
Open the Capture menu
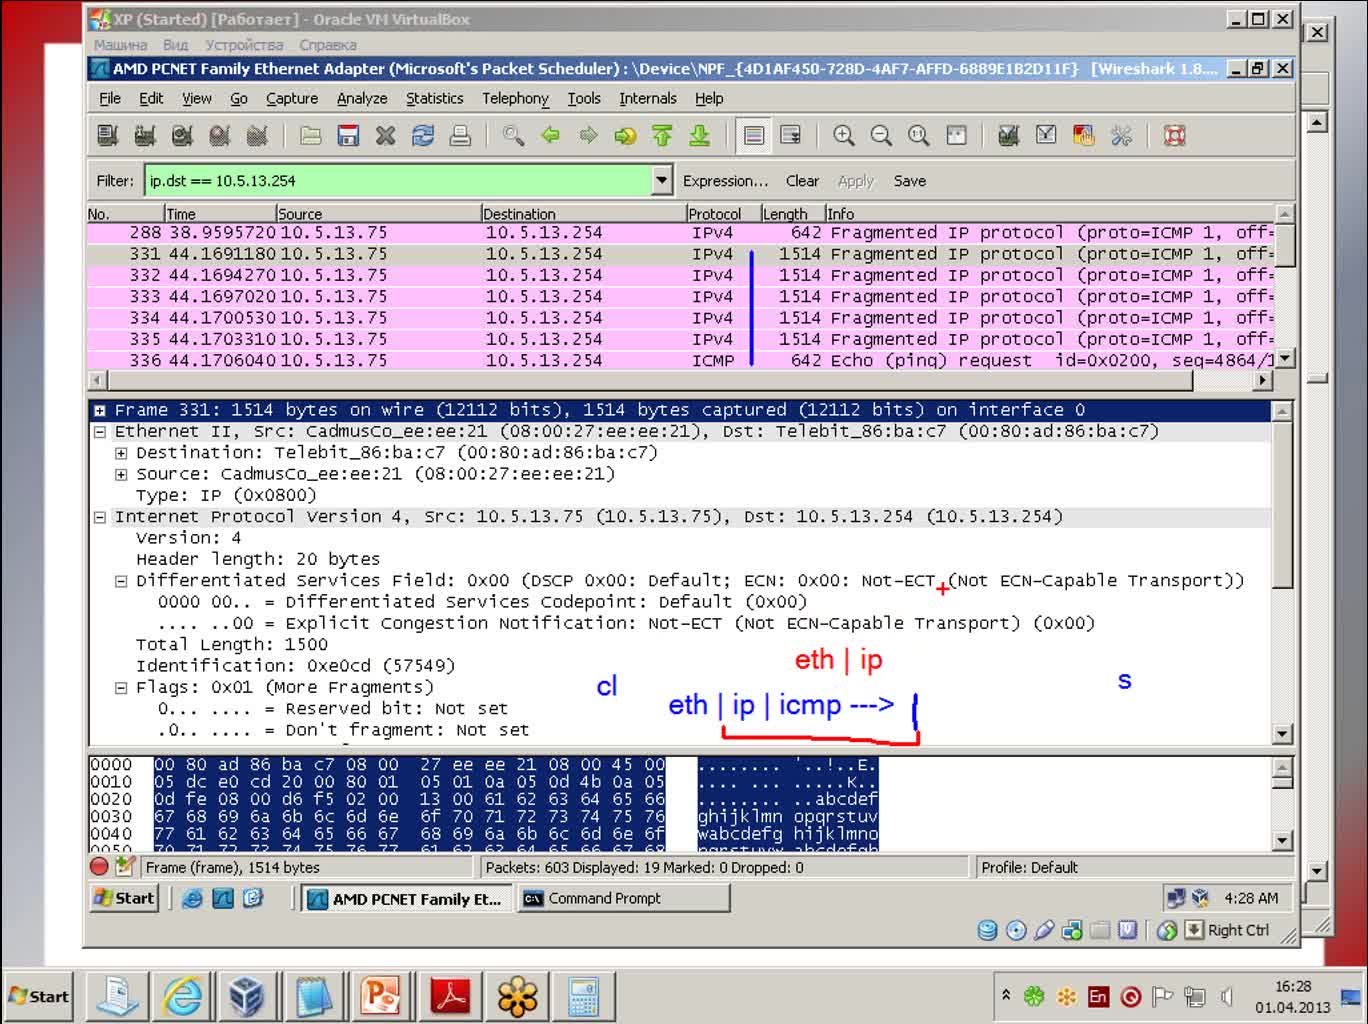point(292,98)
